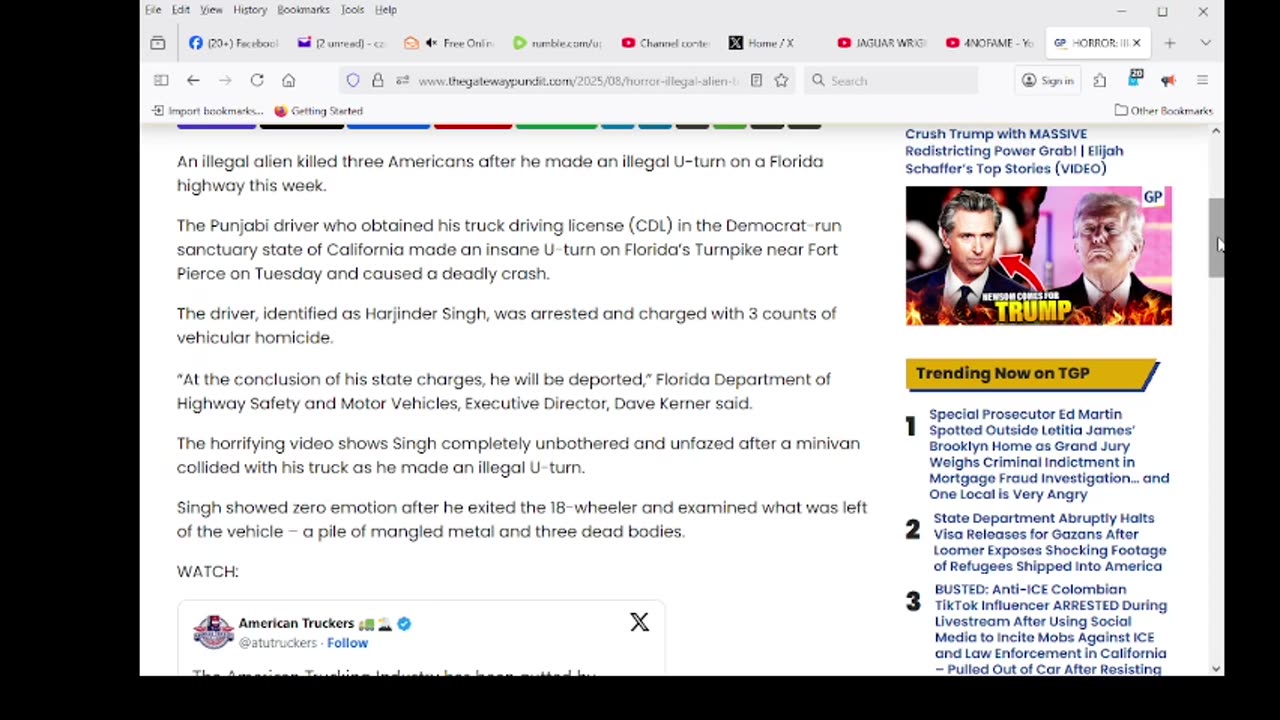This screenshot has height=720, width=1280.
Task: Click the scrollbar up arrow
Action: pyautogui.click(x=1216, y=131)
